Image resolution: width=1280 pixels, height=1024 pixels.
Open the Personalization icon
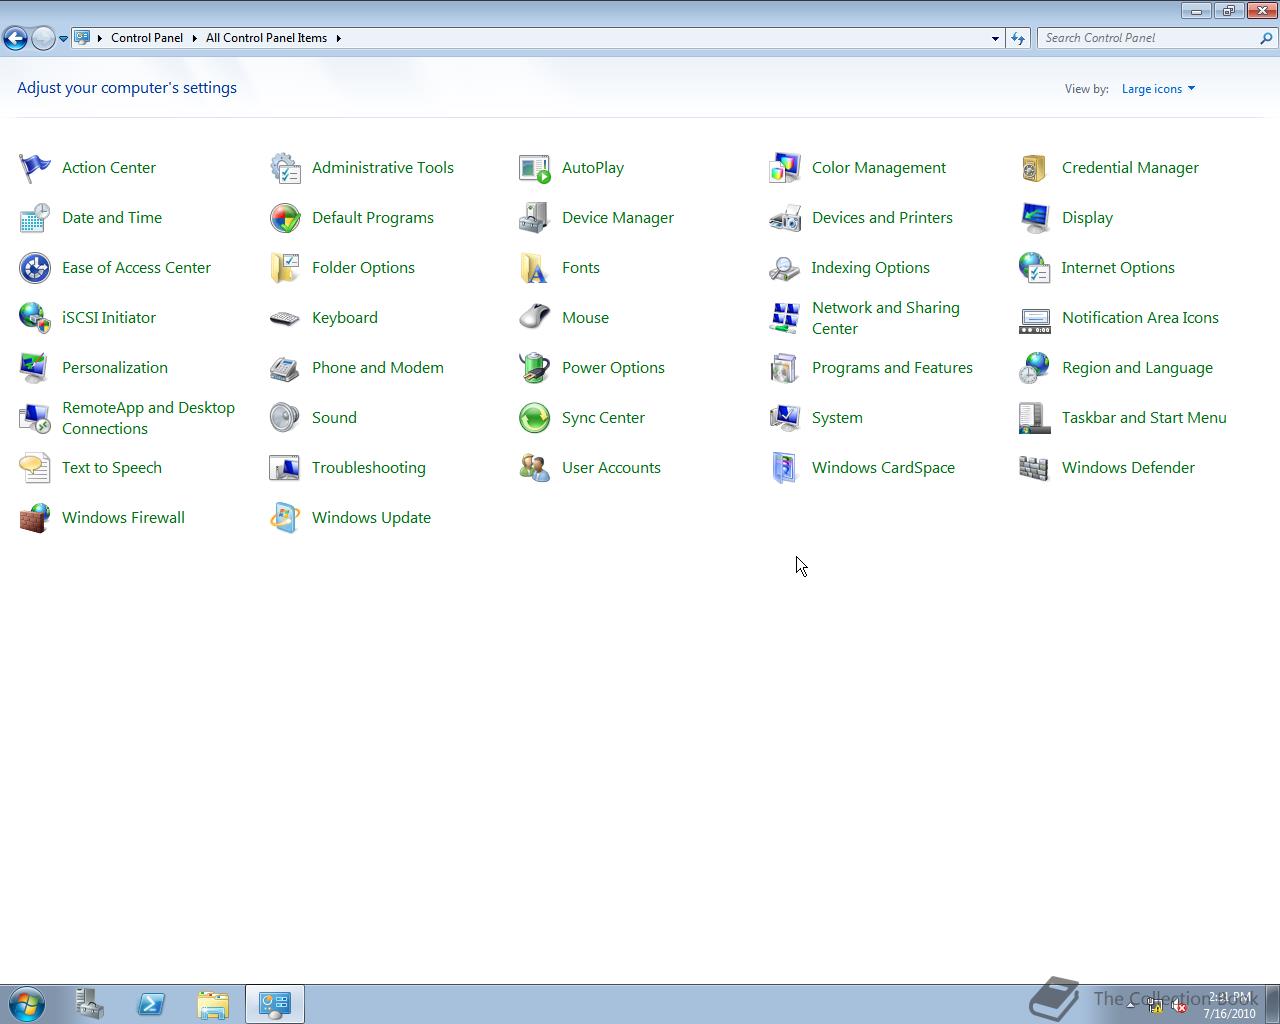(35, 368)
